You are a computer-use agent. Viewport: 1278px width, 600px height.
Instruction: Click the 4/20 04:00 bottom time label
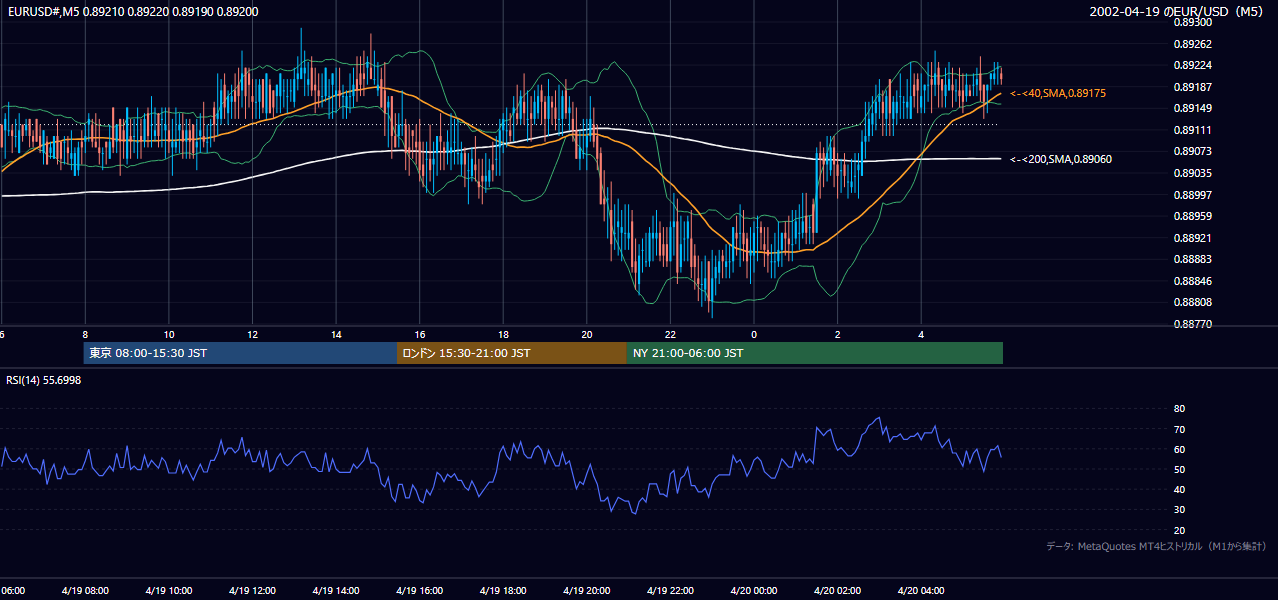click(x=922, y=591)
